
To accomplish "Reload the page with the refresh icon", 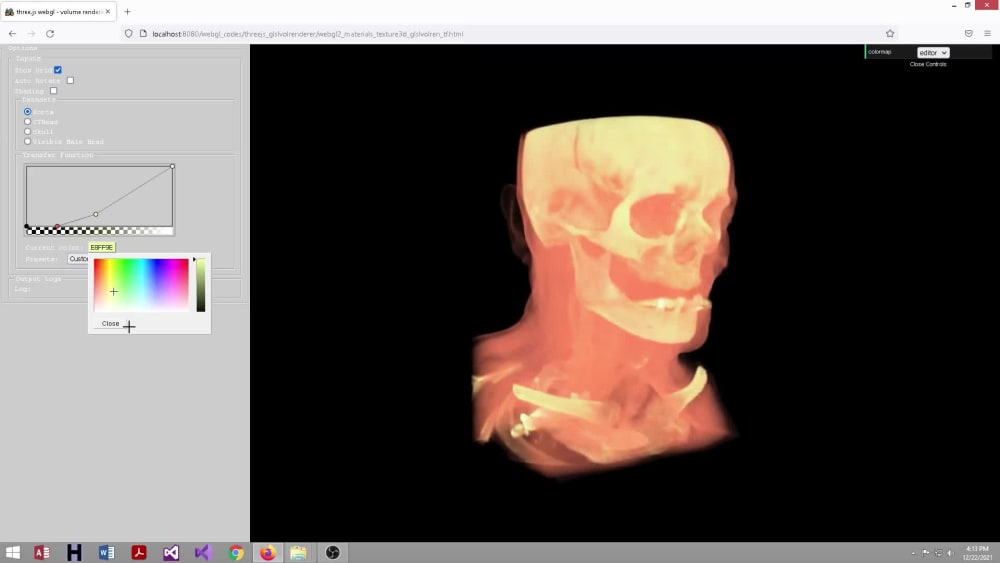I will coord(50,34).
